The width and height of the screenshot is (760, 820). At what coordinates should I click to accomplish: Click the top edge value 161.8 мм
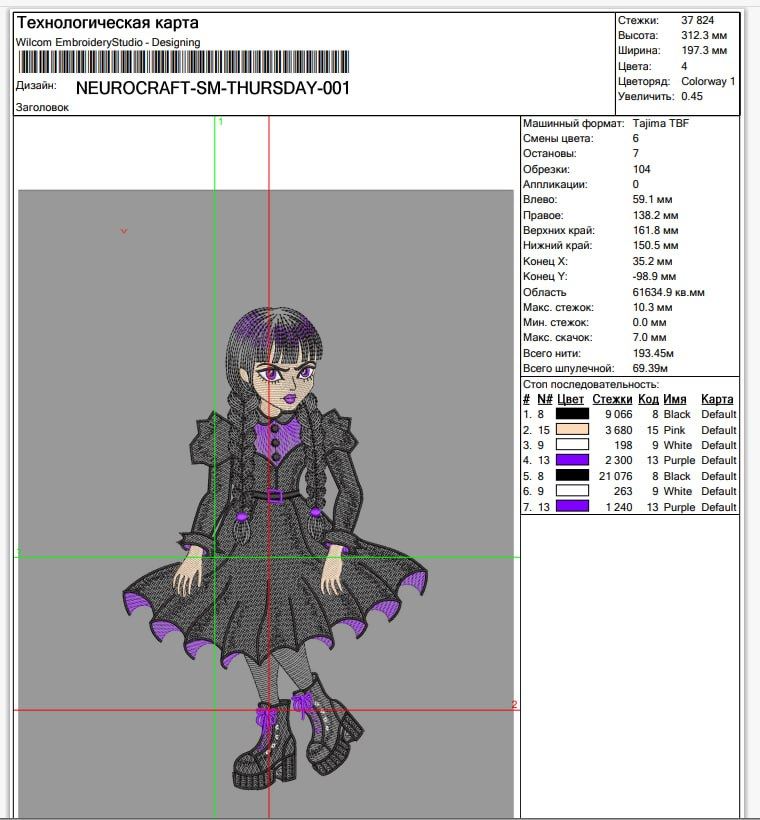coord(655,230)
